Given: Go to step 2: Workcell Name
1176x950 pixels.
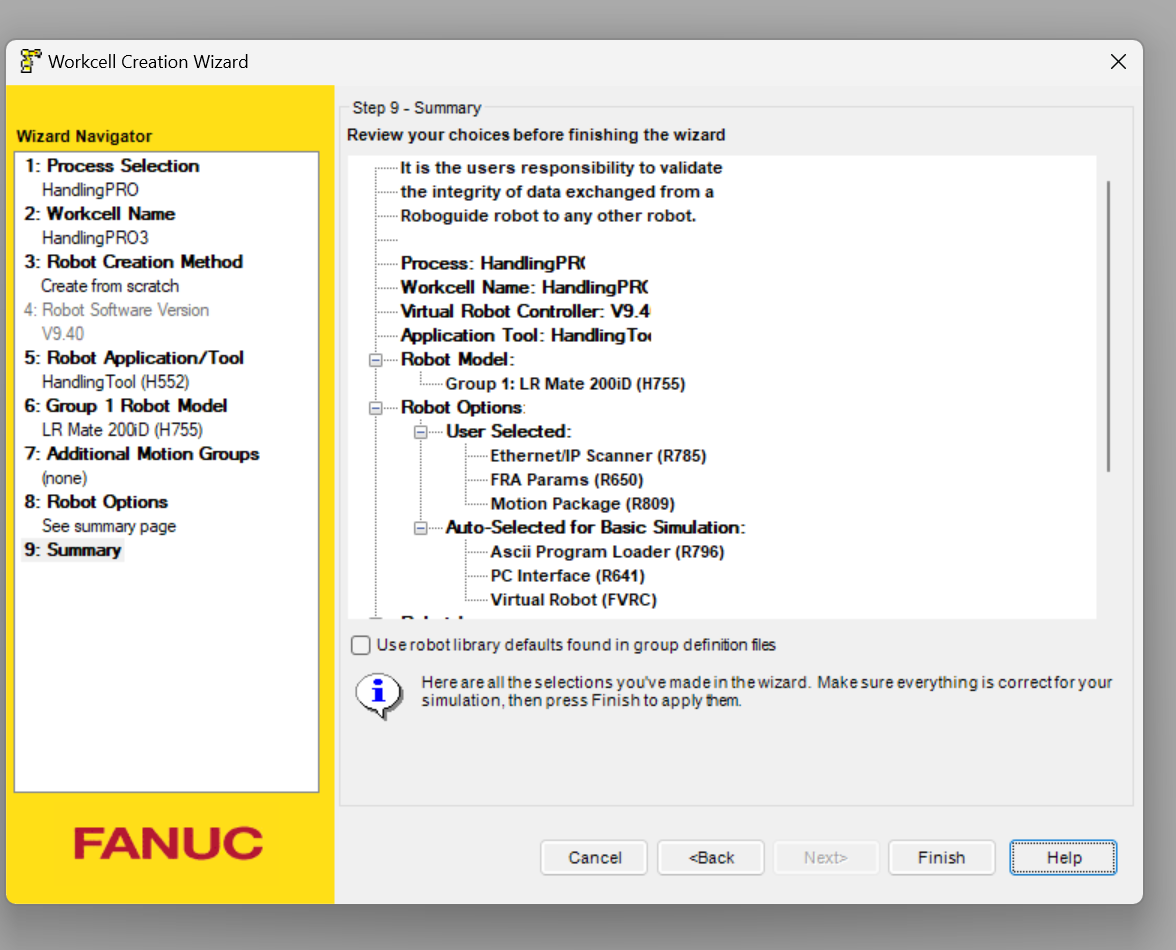Looking at the screenshot, I should [x=100, y=214].
